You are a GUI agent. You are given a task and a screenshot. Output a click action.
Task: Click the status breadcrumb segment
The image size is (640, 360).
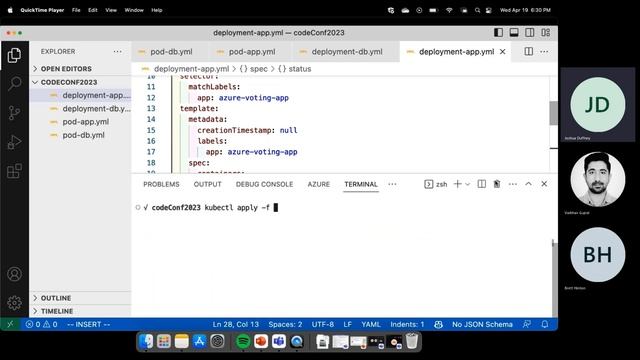click(x=295, y=69)
